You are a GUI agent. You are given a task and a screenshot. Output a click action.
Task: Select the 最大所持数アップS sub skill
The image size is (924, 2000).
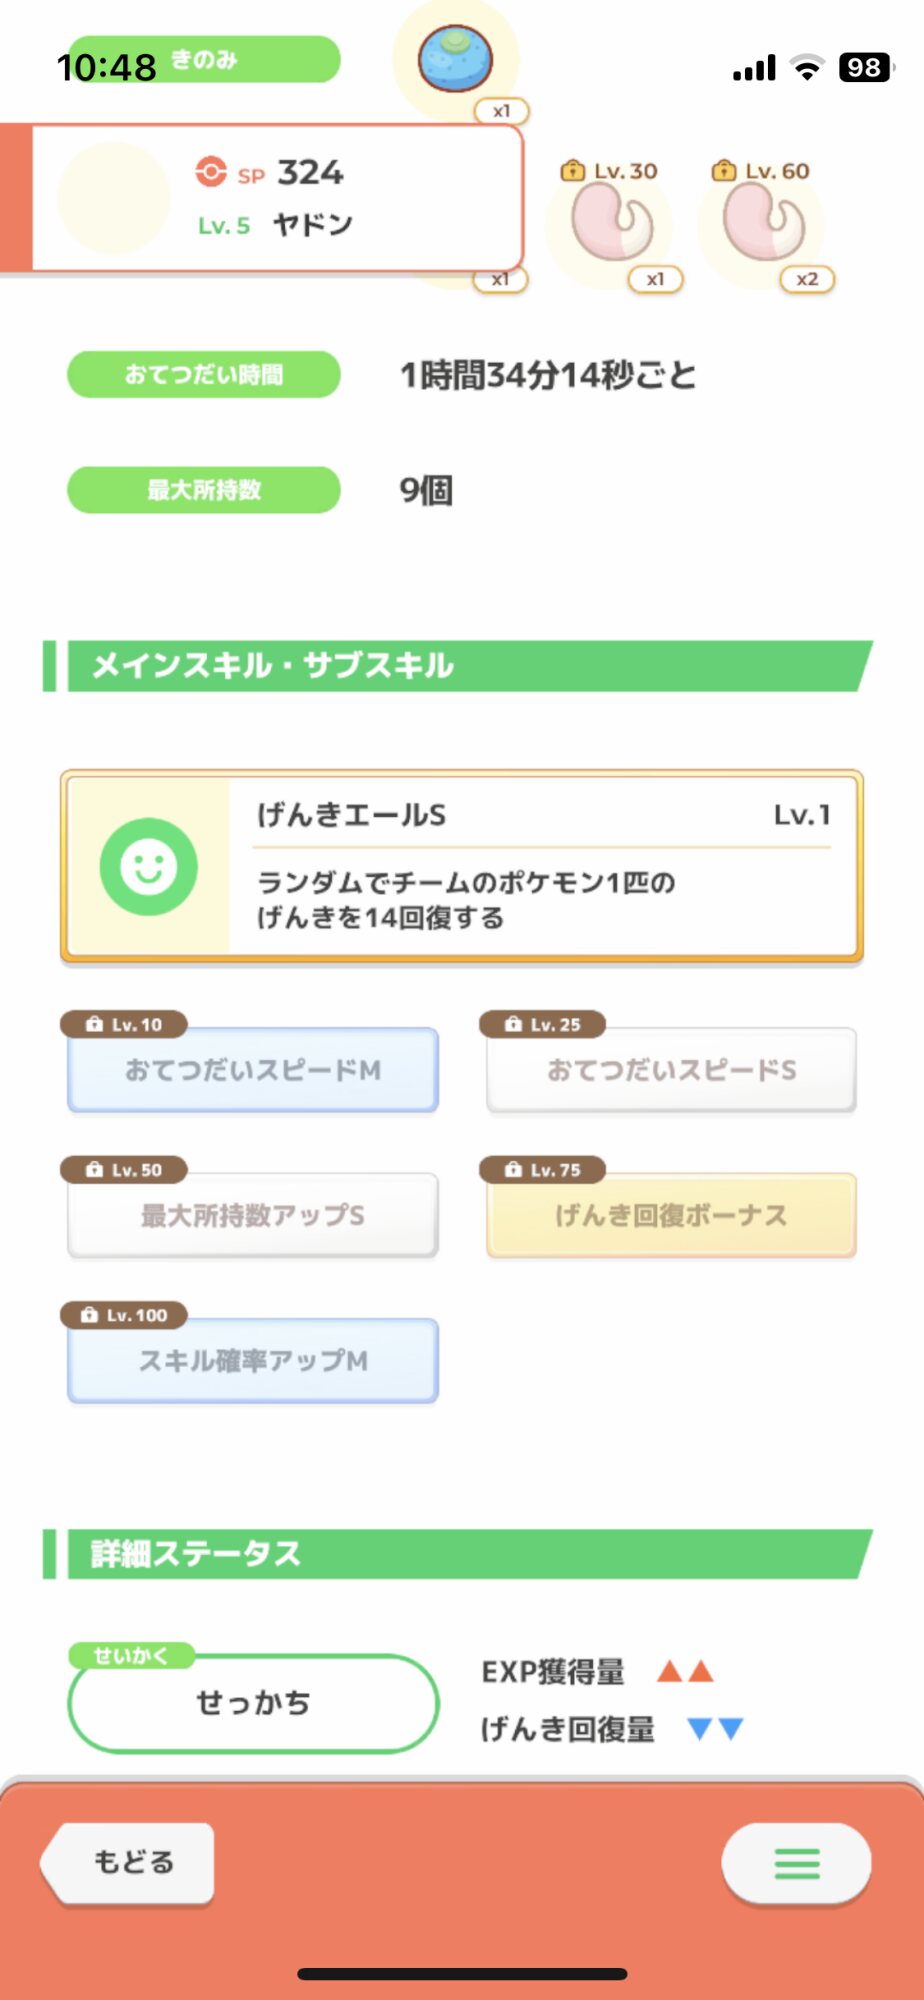pos(253,1215)
